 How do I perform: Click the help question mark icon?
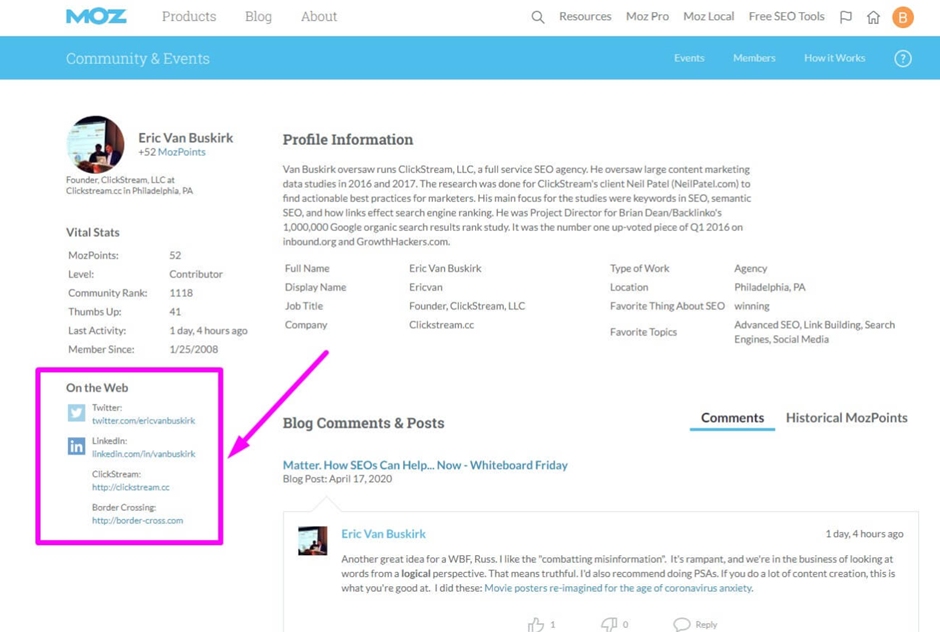(x=903, y=58)
